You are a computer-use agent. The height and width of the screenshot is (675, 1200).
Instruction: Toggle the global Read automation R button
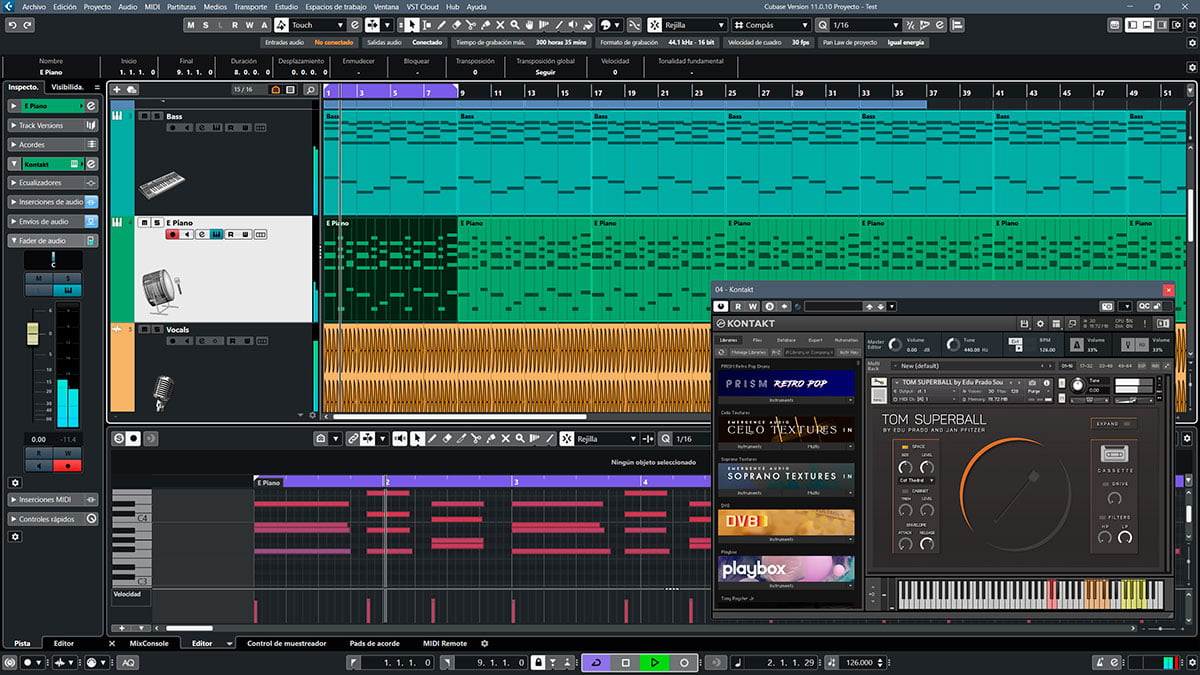234,25
